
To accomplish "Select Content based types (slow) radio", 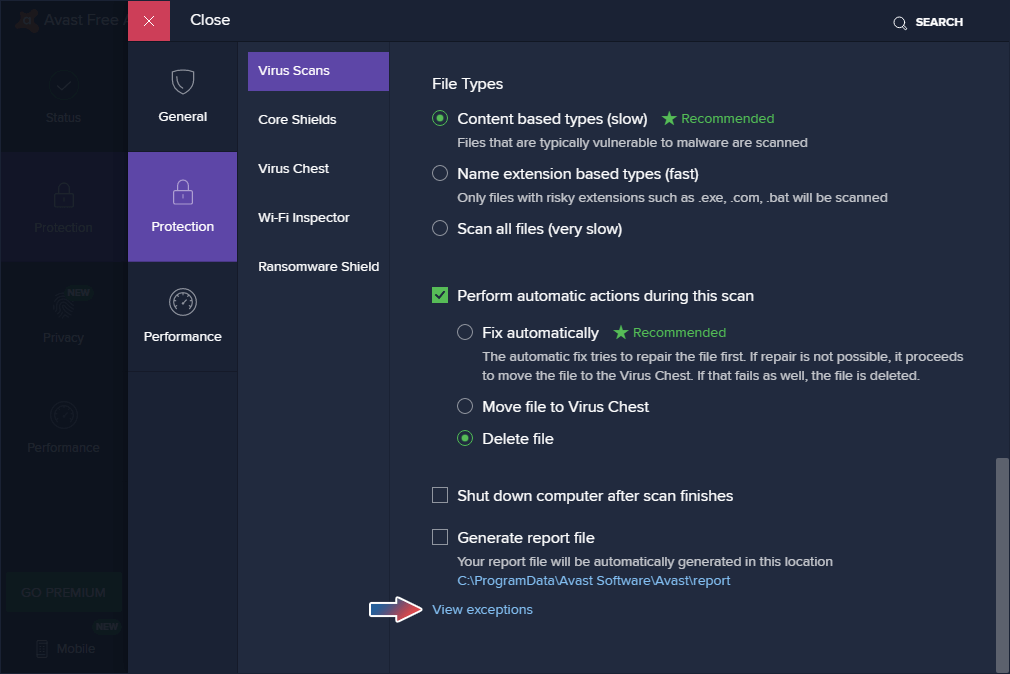I will 440,119.
